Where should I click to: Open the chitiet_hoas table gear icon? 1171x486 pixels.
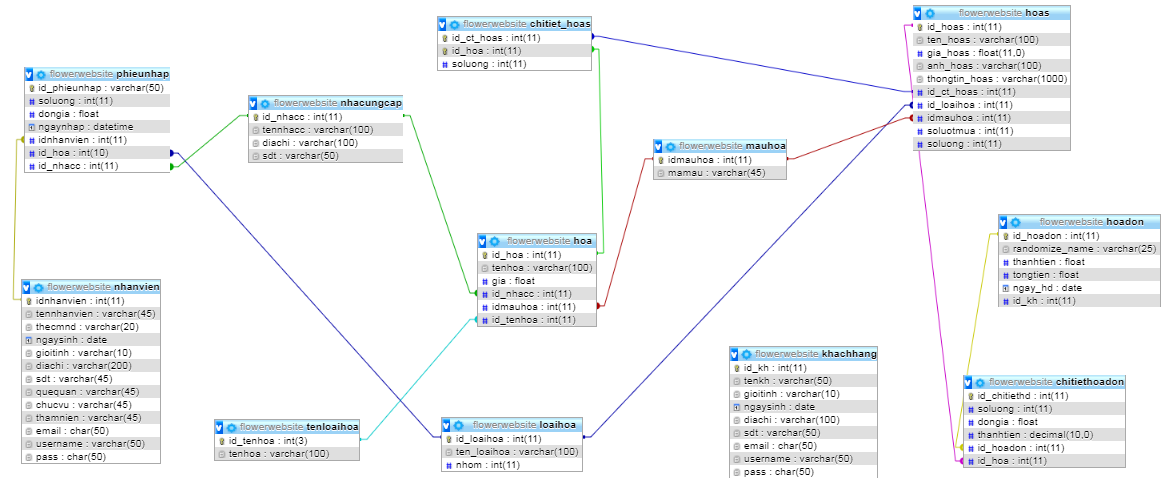coord(455,24)
